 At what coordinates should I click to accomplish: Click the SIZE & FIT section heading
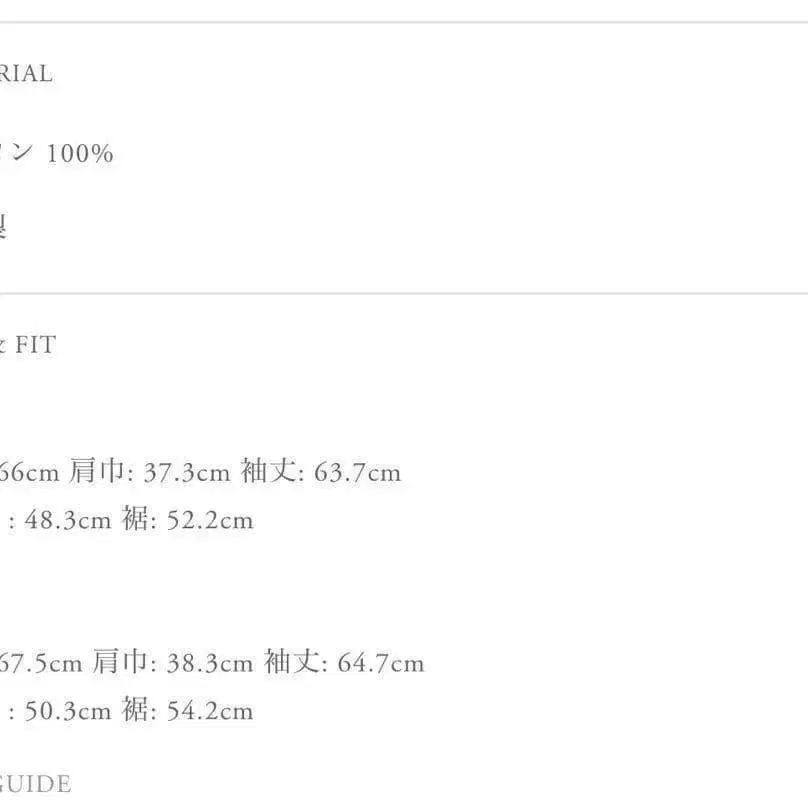point(30,345)
